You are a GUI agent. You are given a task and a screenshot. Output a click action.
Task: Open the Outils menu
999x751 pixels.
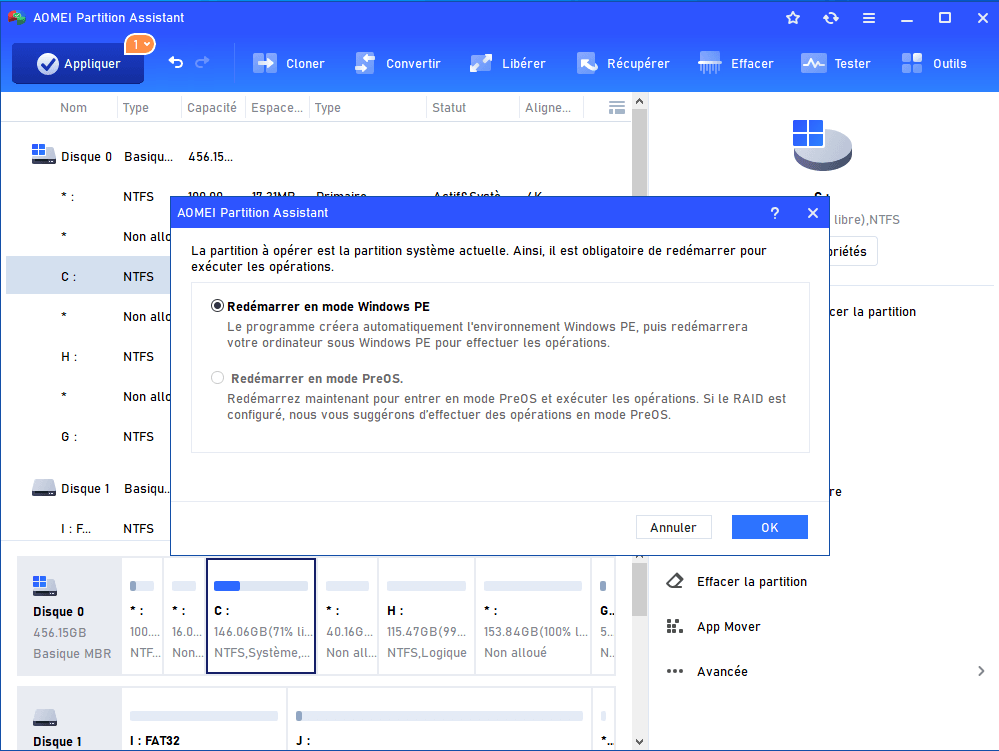click(x=934, y=64)
